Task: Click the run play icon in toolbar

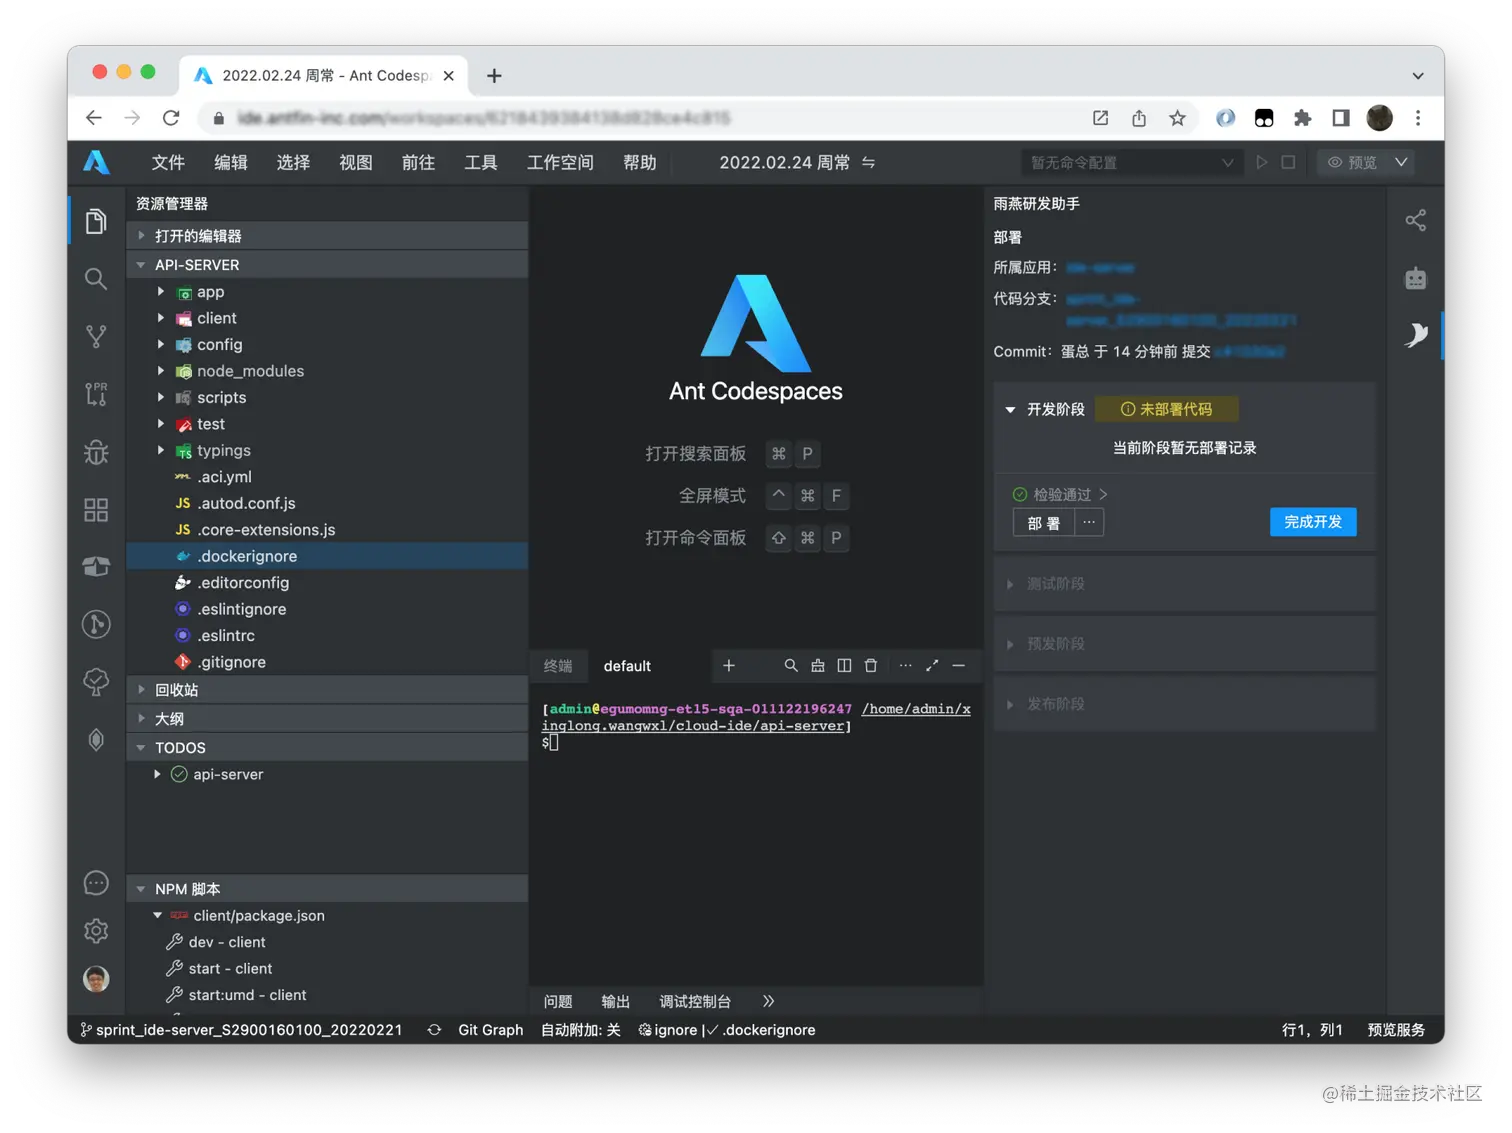Action: (1262, 162)
